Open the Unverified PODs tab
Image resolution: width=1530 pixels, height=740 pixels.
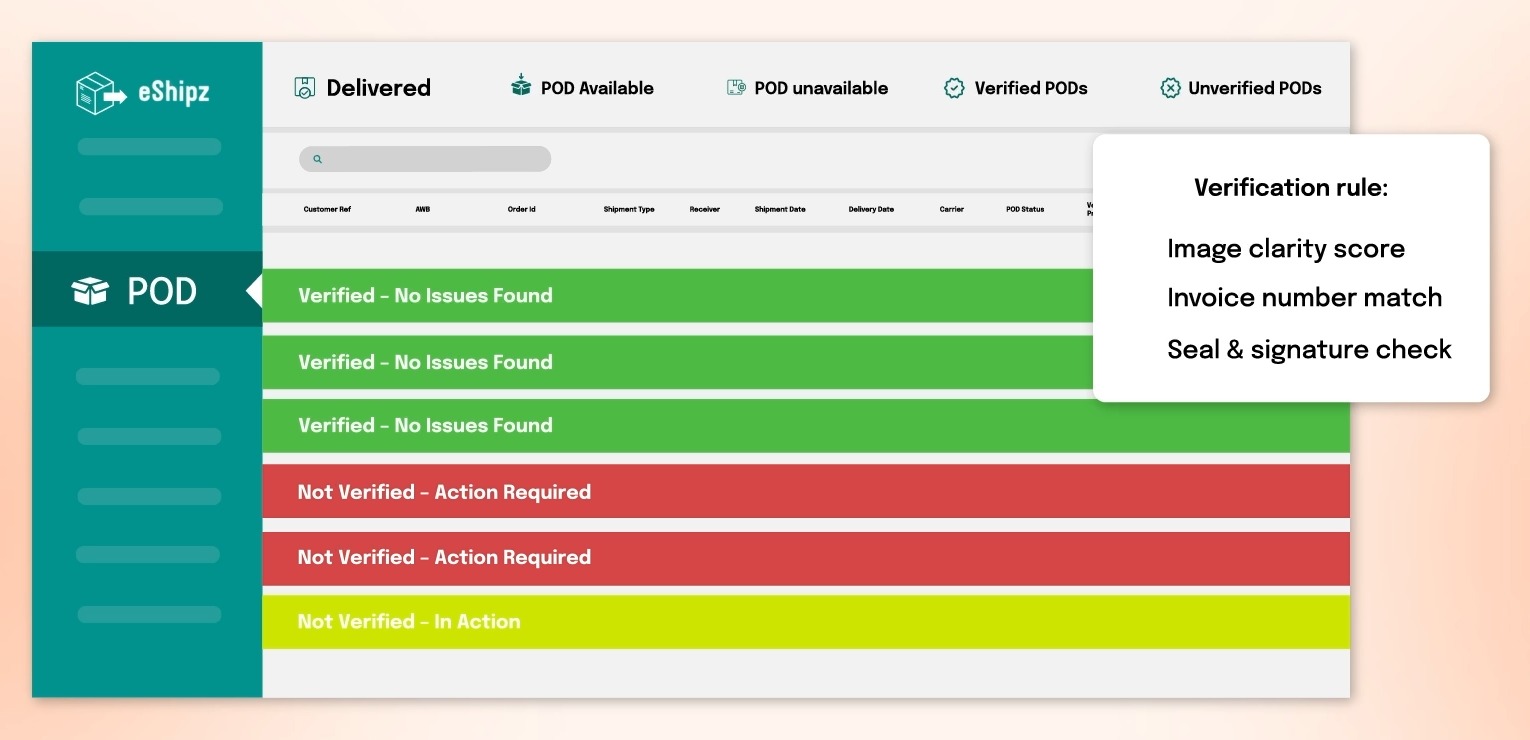click(1254, 88)
